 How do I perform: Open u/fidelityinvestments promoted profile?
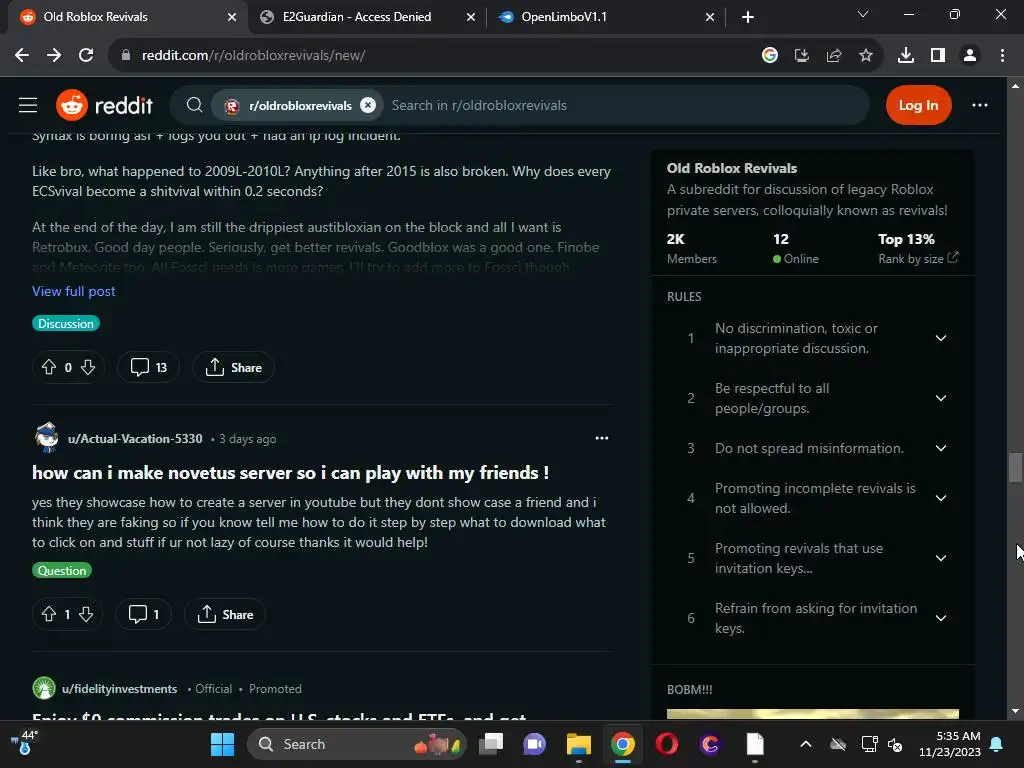120,689
